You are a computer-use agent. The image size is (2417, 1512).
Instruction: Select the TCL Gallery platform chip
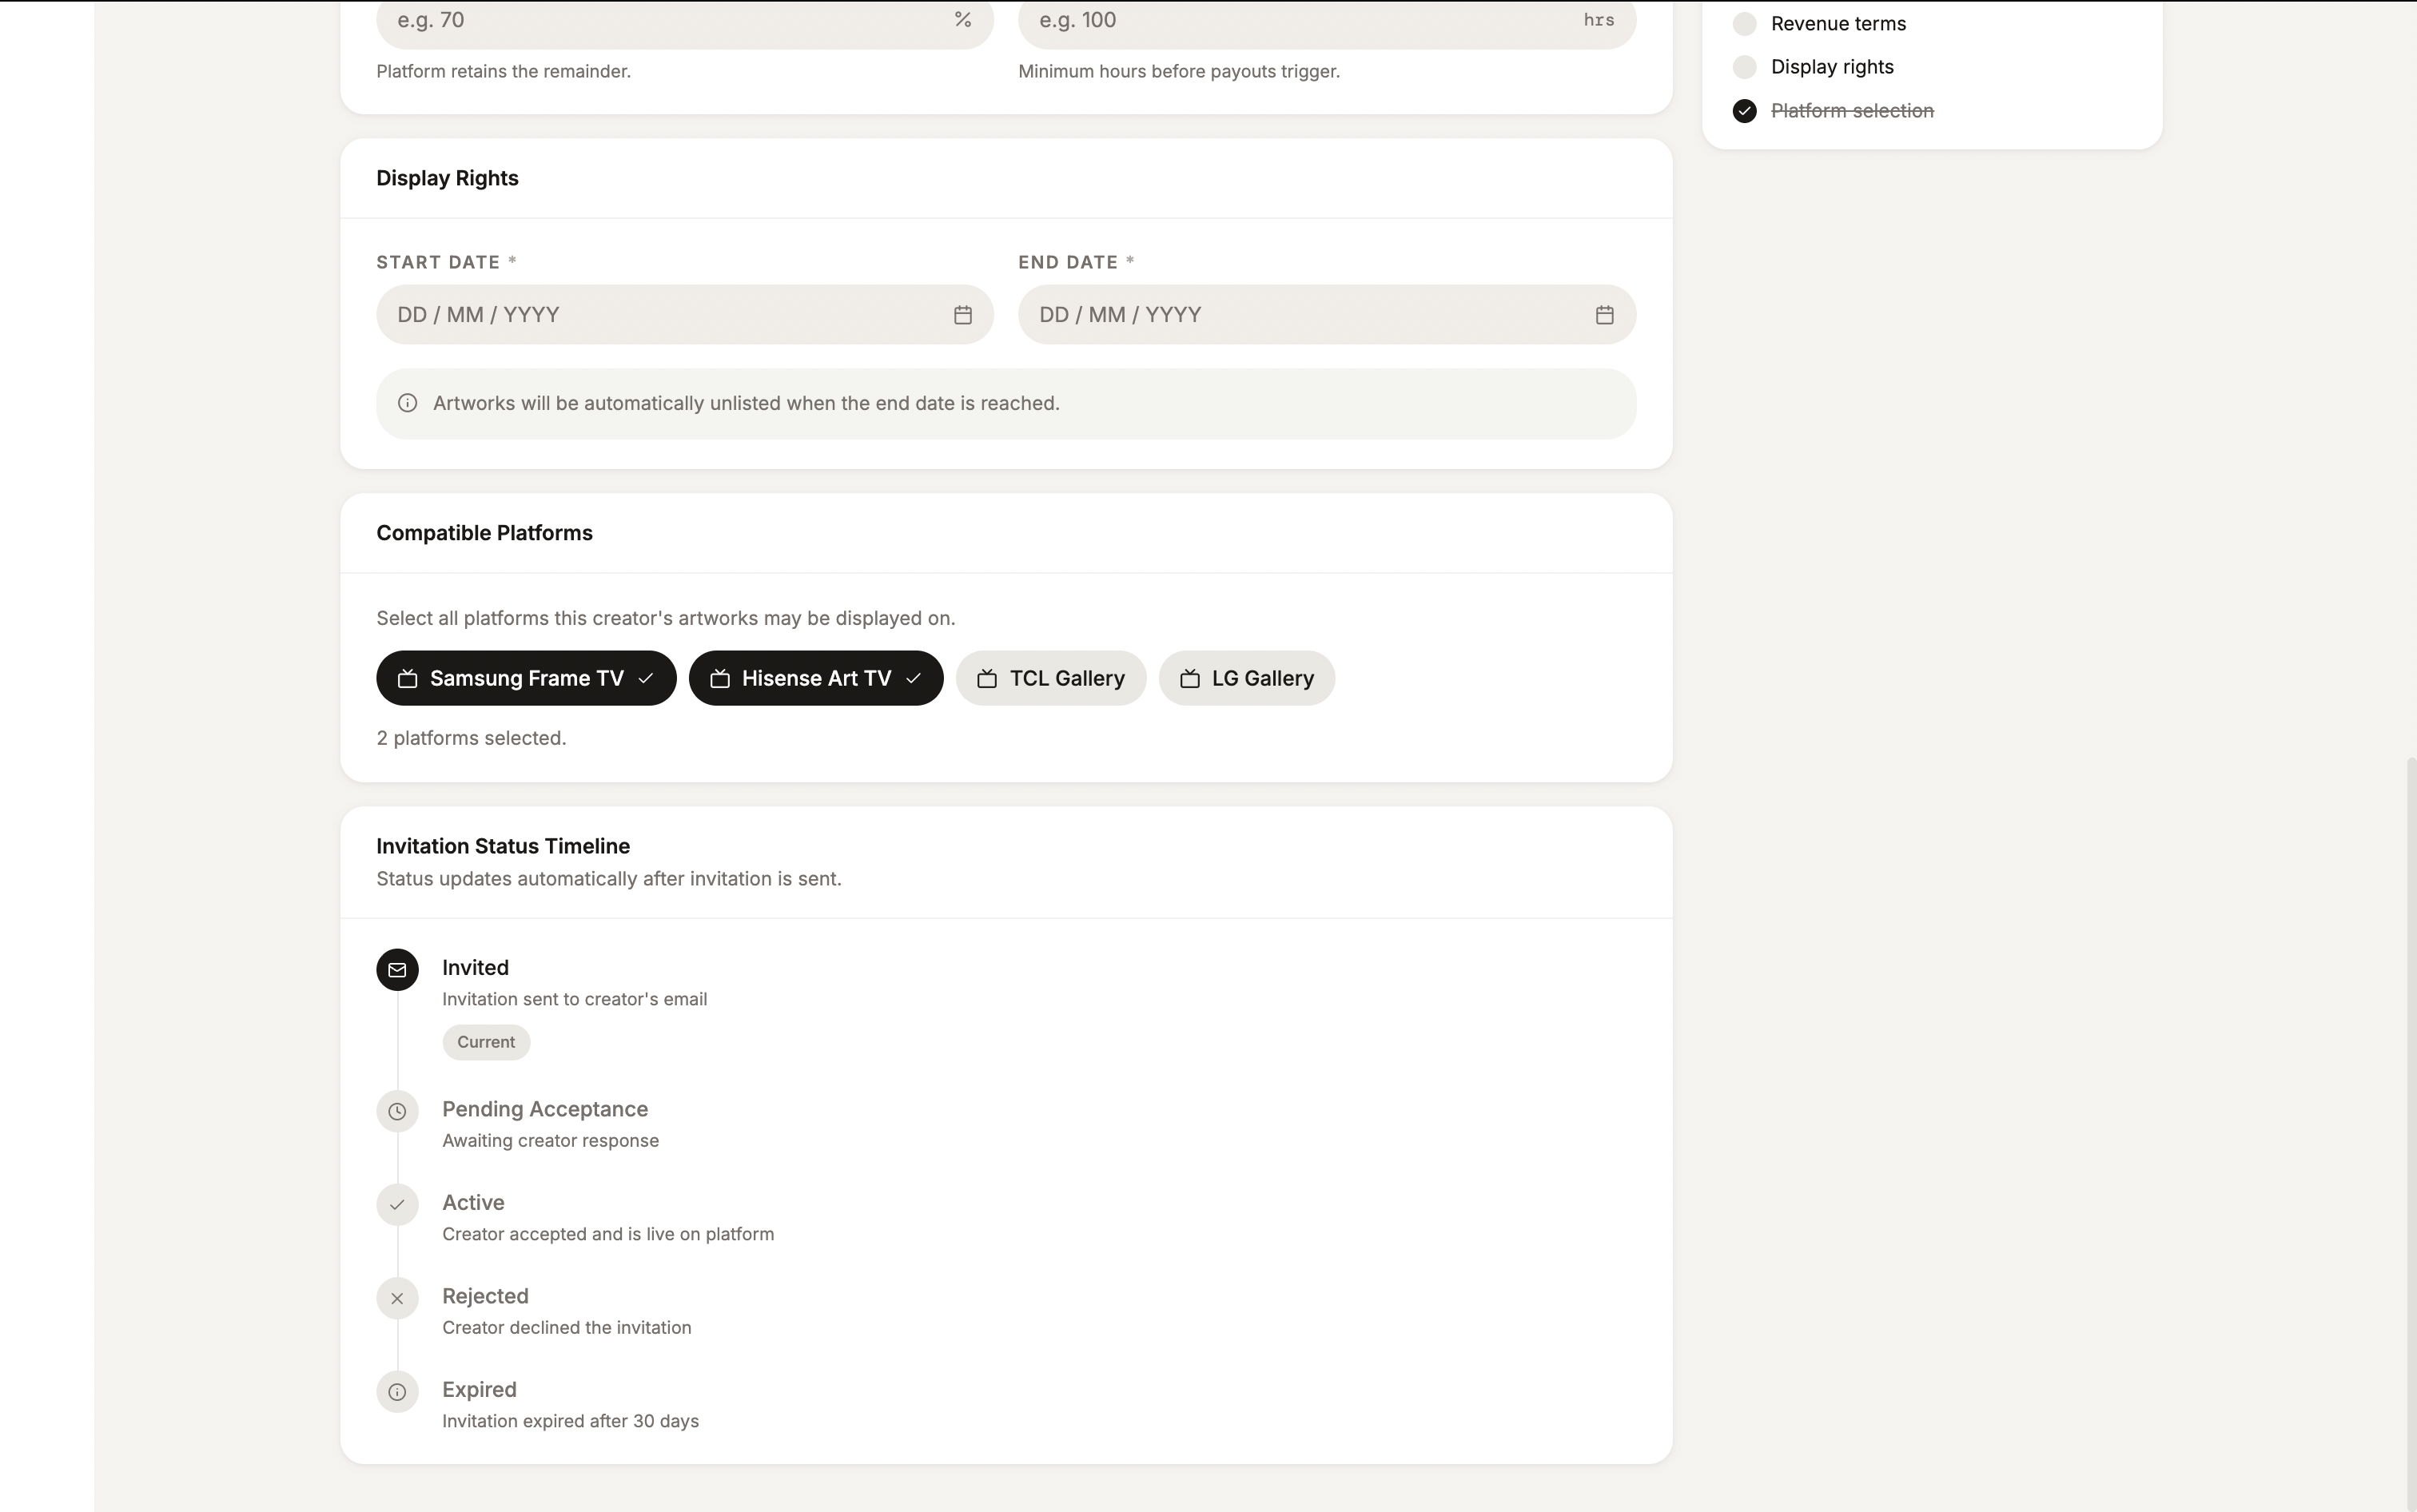click(1051, 678)
